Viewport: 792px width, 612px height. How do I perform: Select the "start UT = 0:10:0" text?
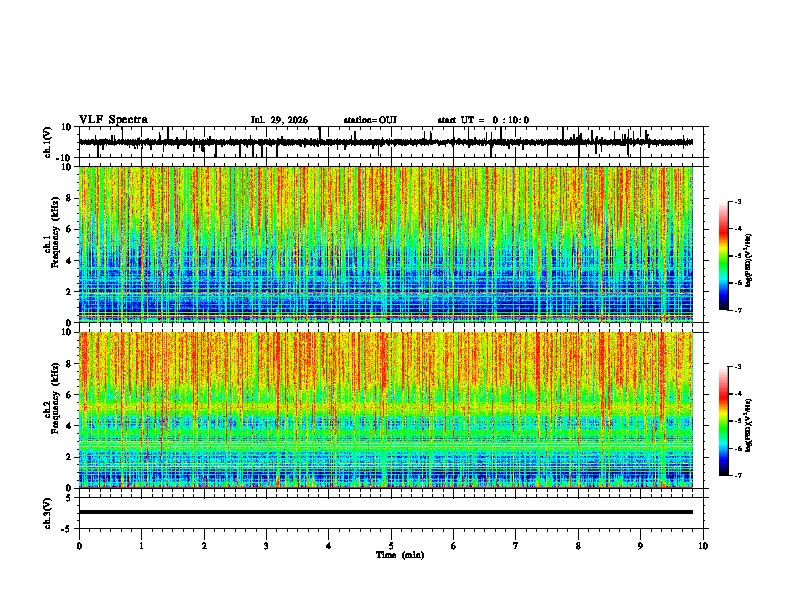[483, 120]
